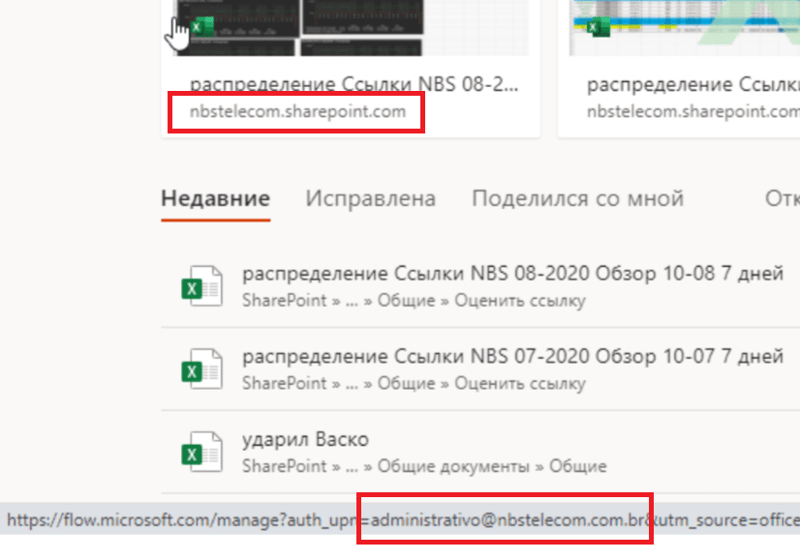This screenshot has height=560, width=800.
Task: Click nbstelecom.sharepoint.com under the first card
Action: (297, 112)
